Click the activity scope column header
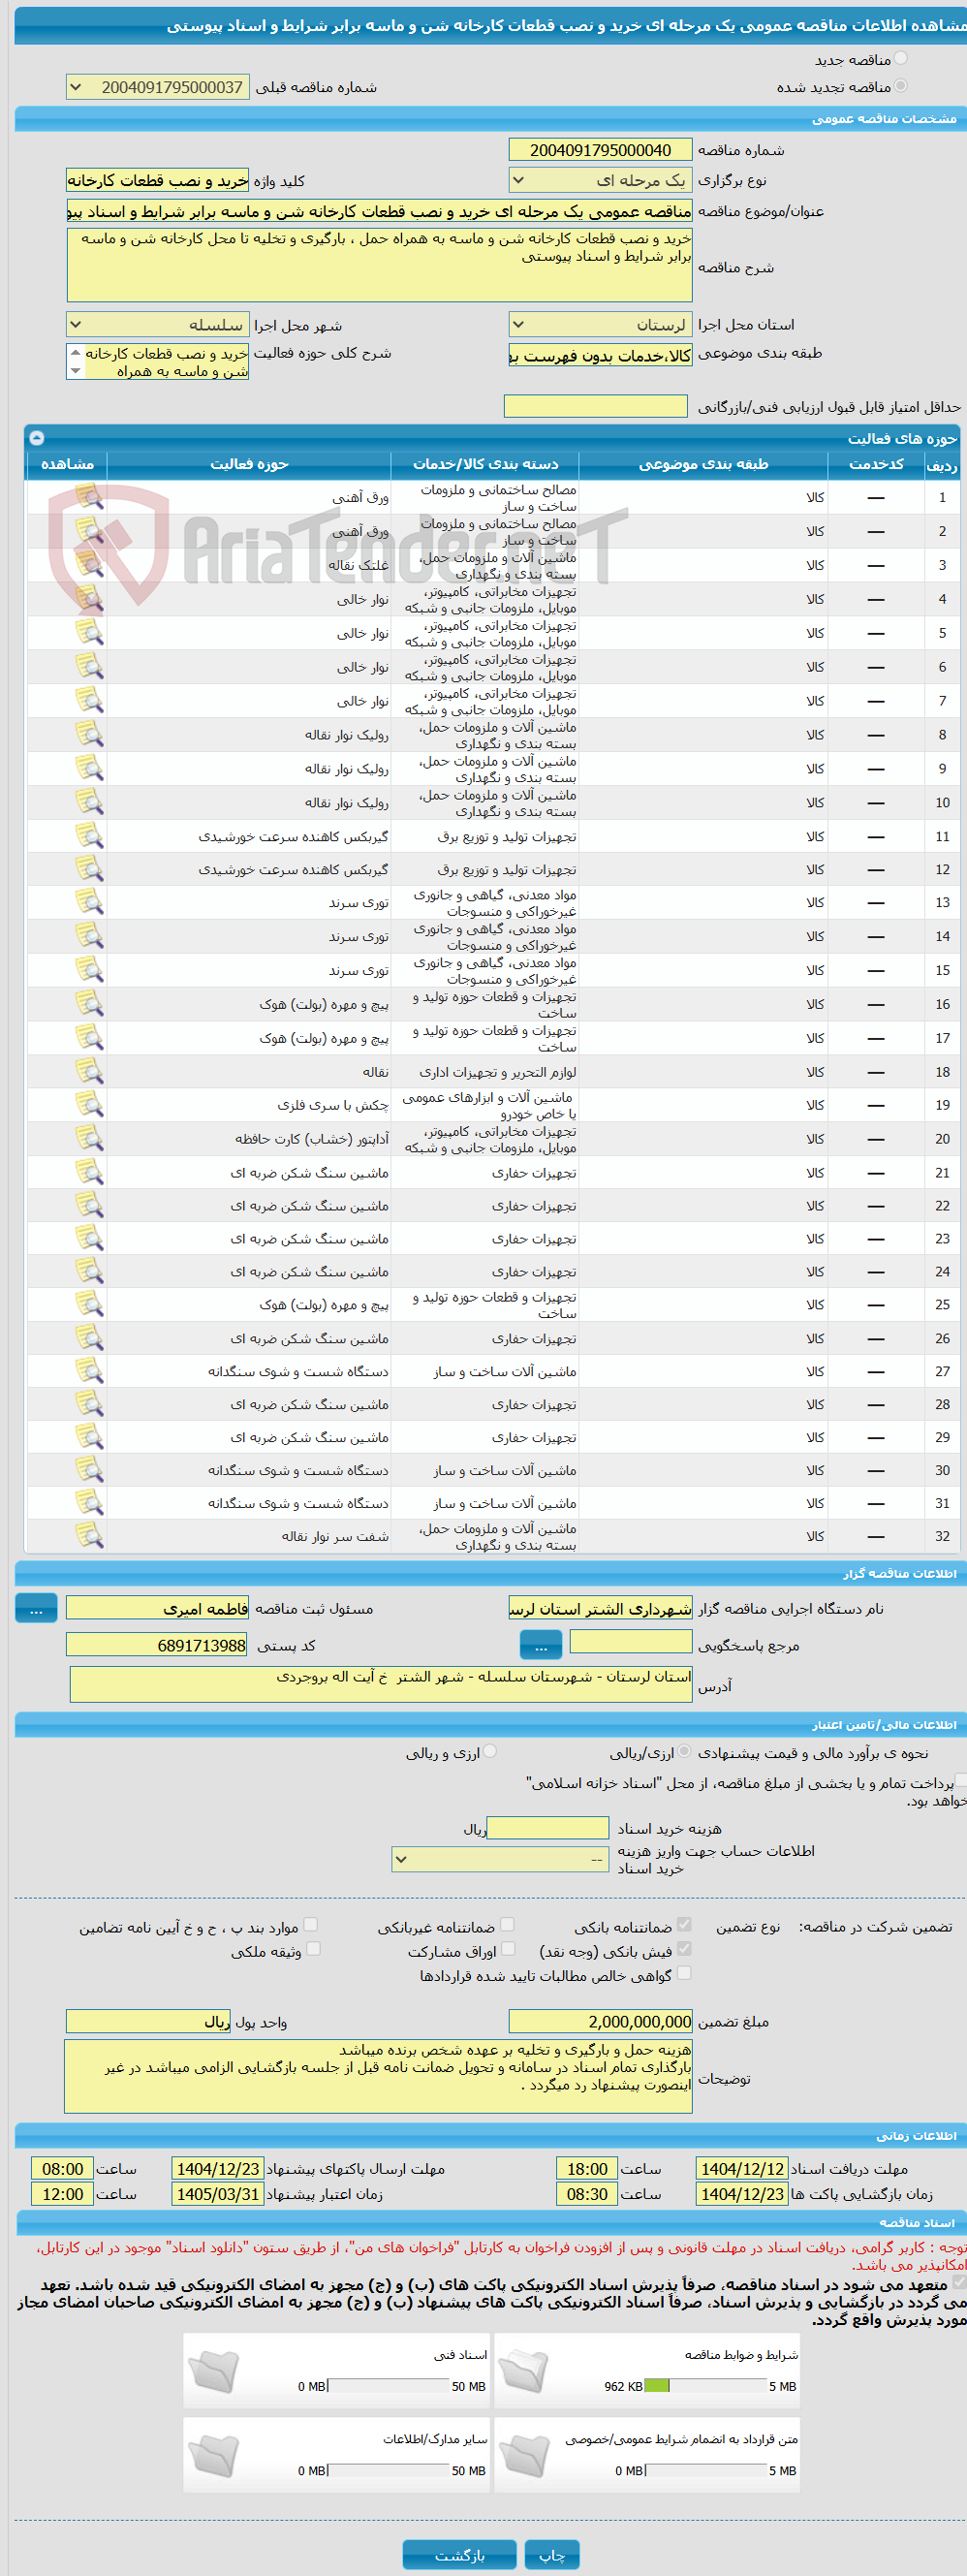The width and height of the screenshot is (967, 2576). coord(249,464)
